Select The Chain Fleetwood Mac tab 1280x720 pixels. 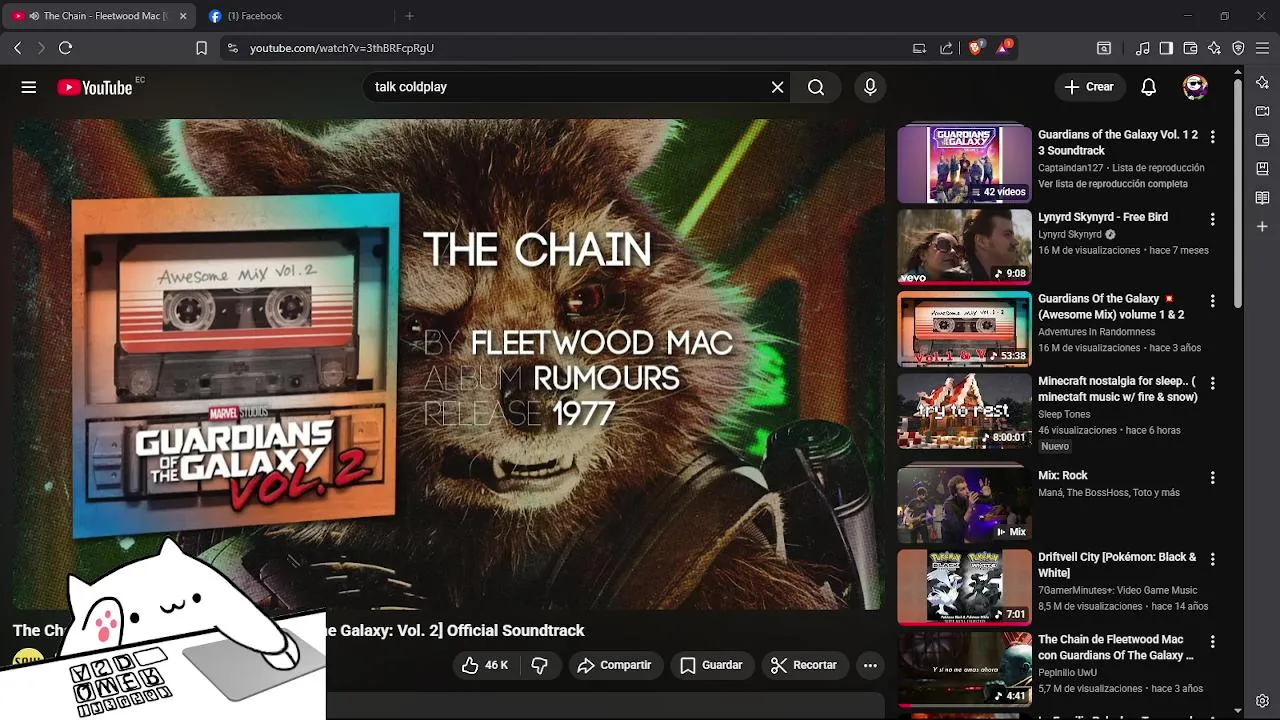tap(98, 16)
